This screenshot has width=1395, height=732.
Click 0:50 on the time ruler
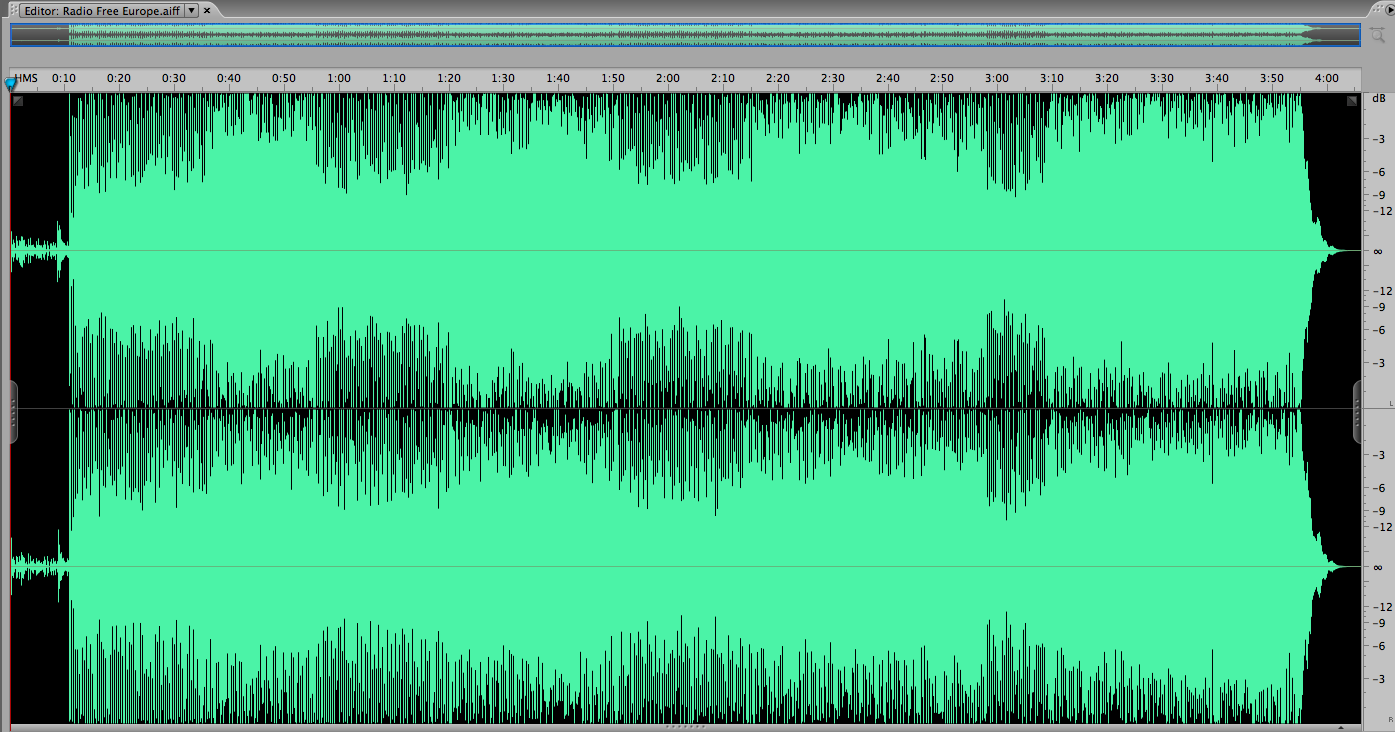pyautogui.click(x=284, y=78)
